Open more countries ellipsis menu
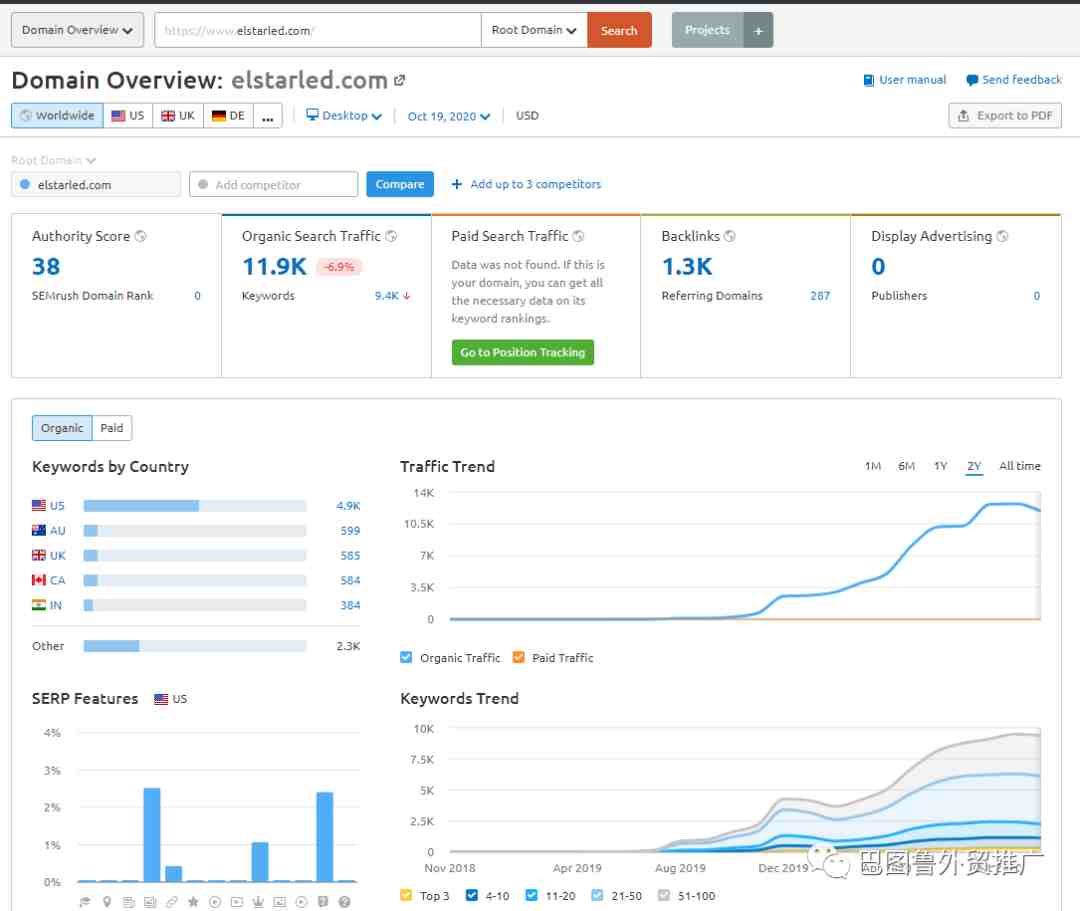The image size is (1080, 911). [x=268, y=116]
